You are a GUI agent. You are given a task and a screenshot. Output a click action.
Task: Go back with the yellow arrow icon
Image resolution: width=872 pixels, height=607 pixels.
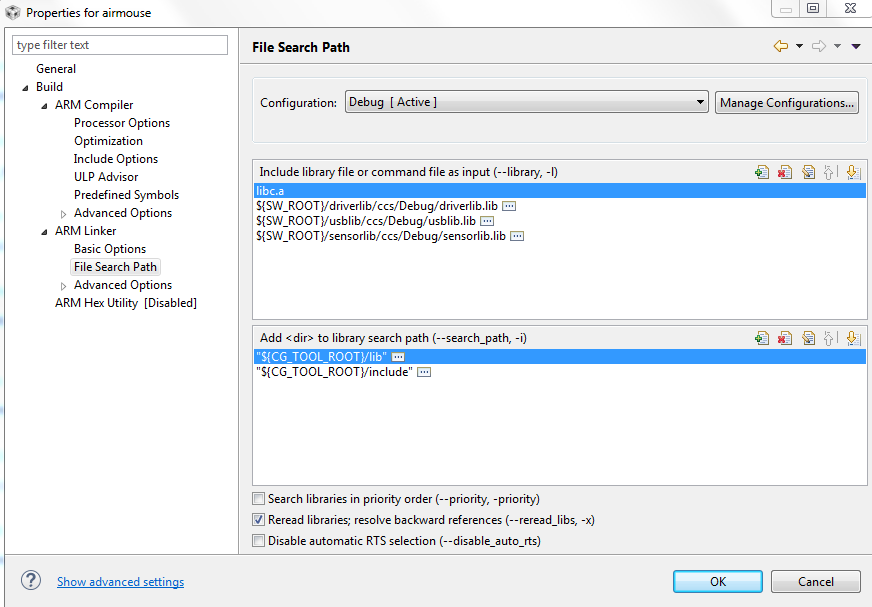click(x=781, y=46)
